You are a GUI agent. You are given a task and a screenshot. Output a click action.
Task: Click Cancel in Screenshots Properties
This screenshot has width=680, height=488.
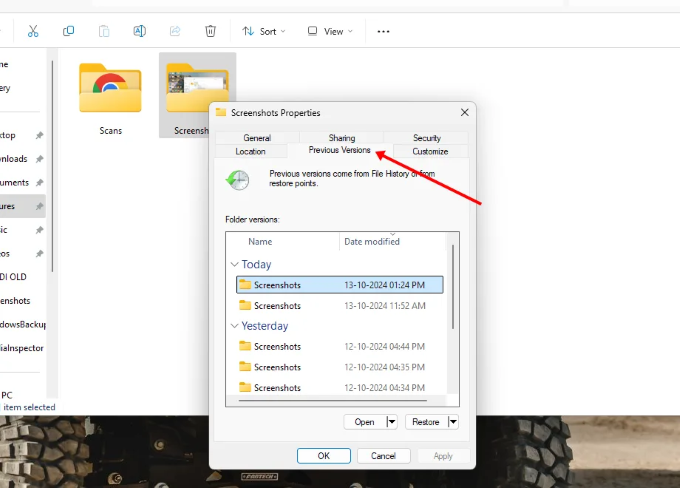pos(383,456)
